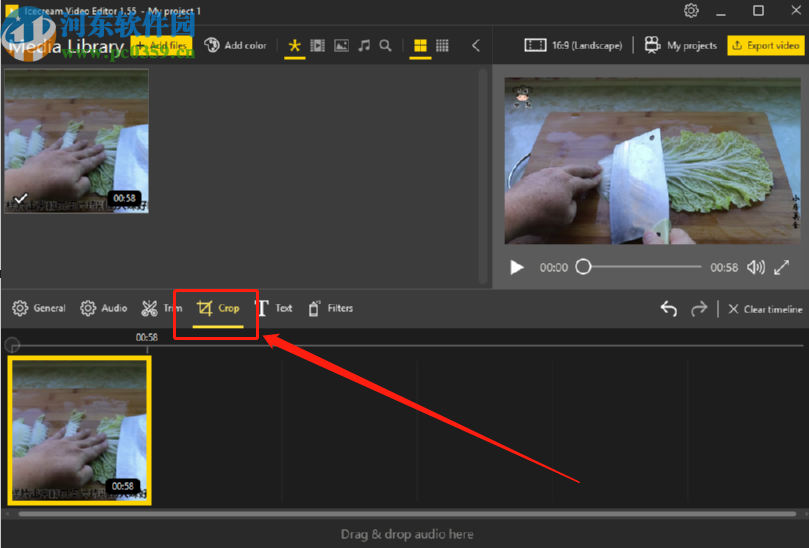Screen dimensions: 809x548
Task: Switch to small thumbnail grid view
Action: [442, 45]
